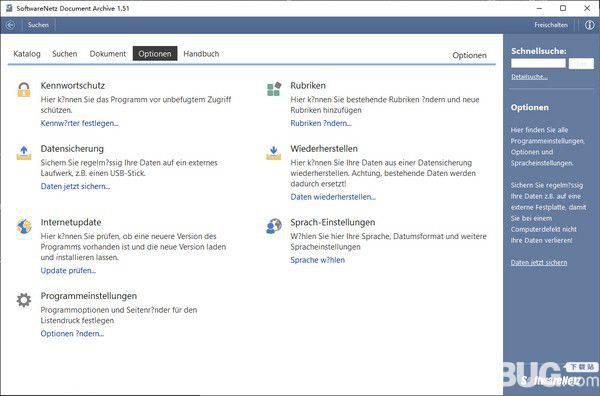Click the Internetupdate globe icon
Viewport: 600px width, 396px height.
click(24, 226)
